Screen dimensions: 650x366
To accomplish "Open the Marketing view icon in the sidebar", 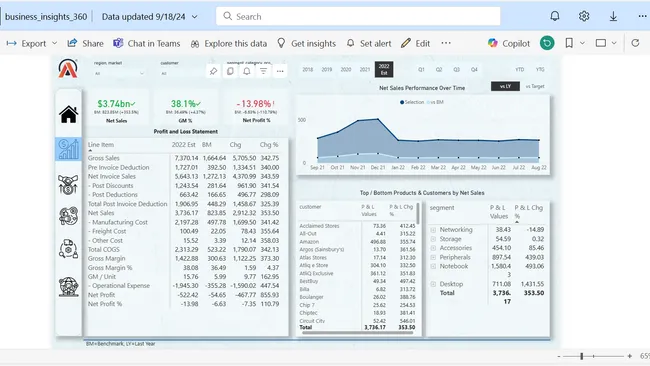I will [68, 216].
